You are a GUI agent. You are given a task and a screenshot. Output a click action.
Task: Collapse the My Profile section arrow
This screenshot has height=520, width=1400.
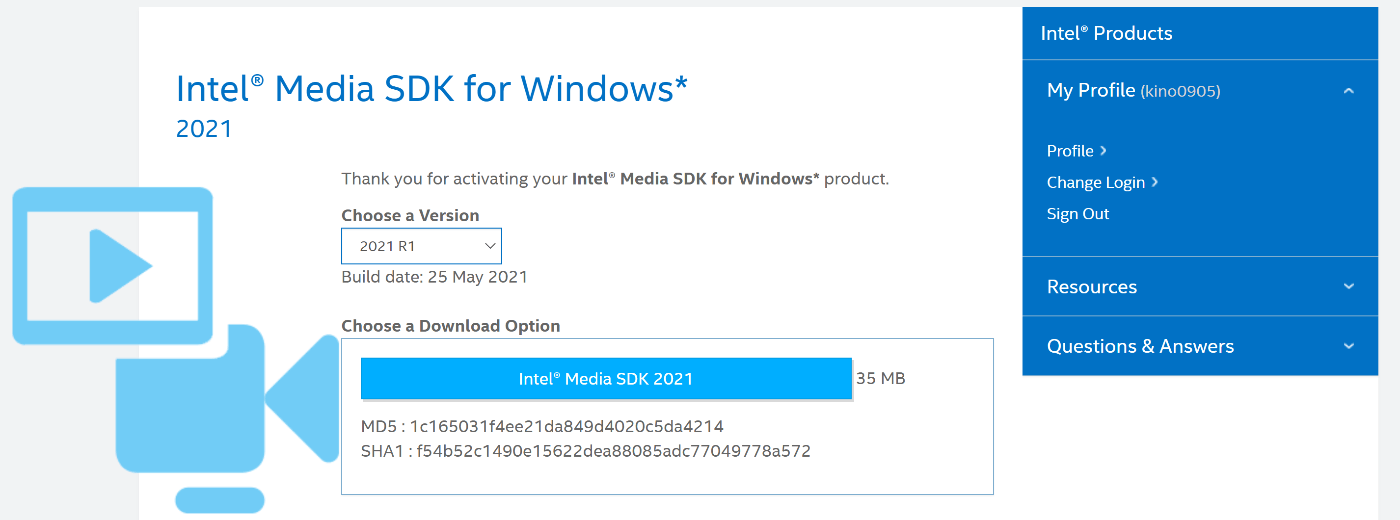1348,91
